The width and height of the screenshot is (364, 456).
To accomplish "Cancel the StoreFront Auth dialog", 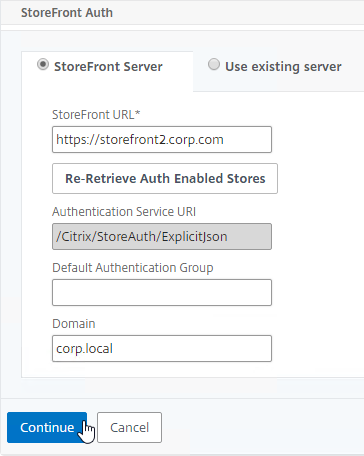I will coord(129,427).
